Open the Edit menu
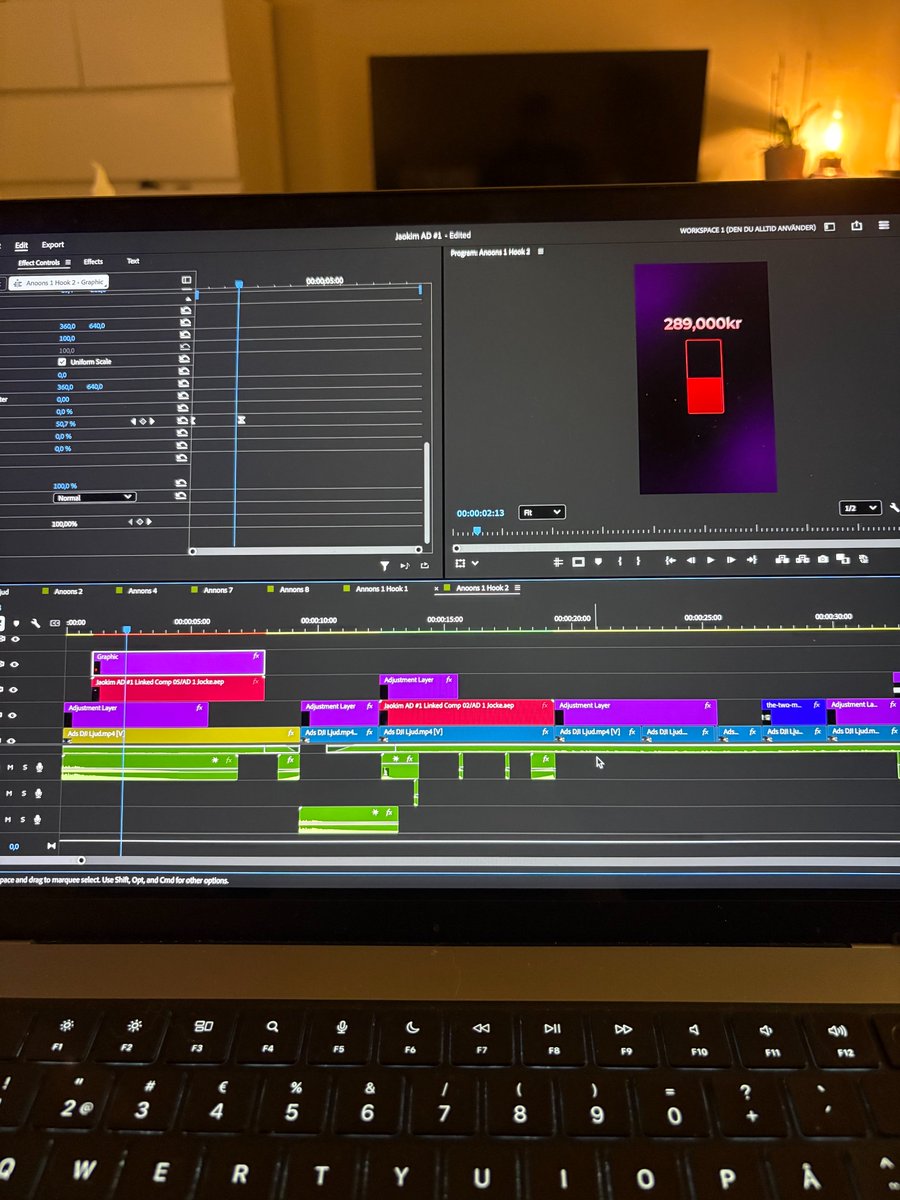This screenshot has height=1200, width=900. point(22,244)
